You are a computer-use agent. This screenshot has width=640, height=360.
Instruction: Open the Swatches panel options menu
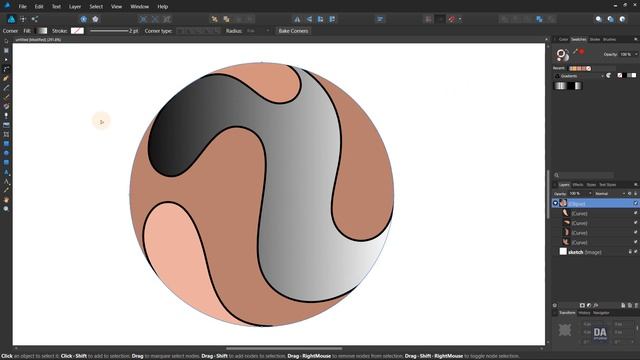[x=636, y=40]
